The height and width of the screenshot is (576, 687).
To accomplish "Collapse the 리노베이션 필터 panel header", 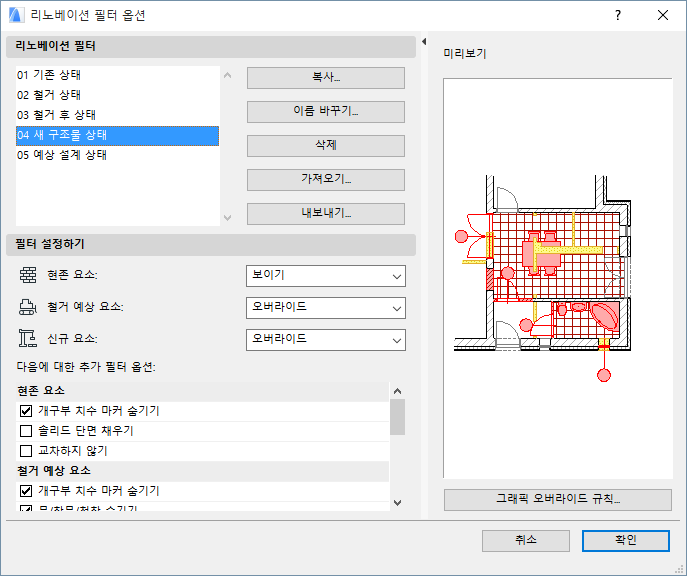I will tap(211, 47).
